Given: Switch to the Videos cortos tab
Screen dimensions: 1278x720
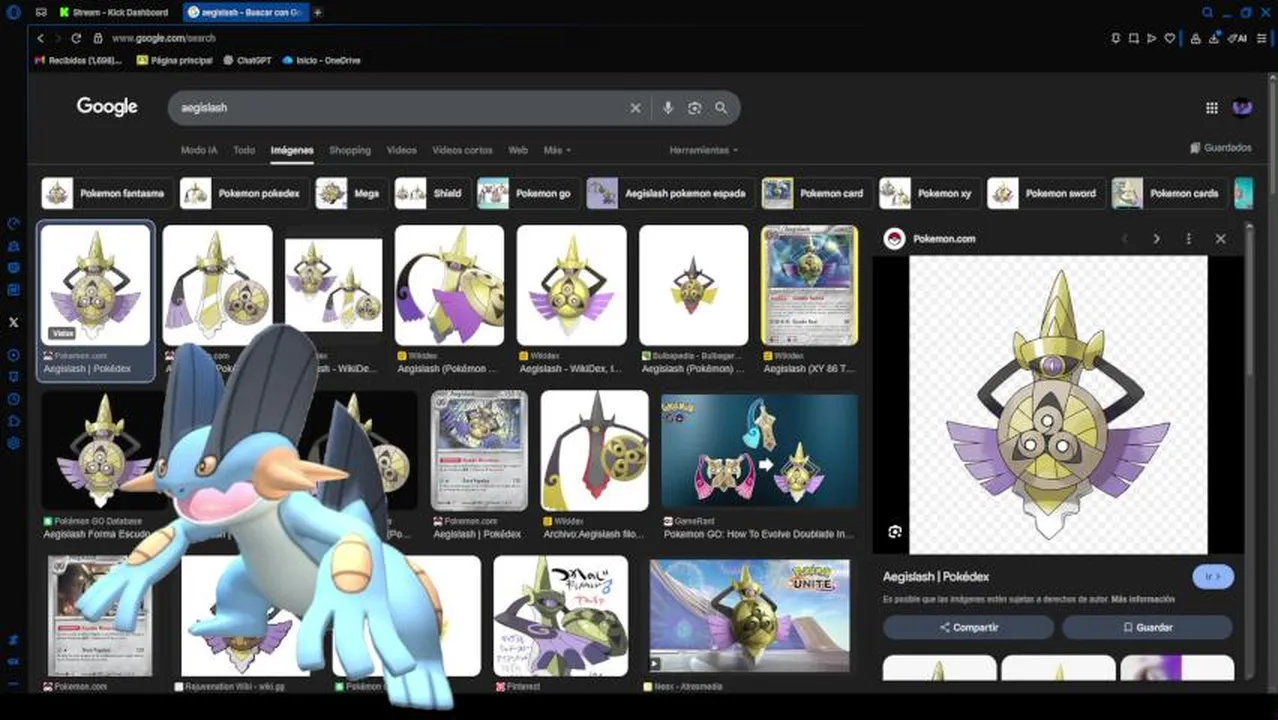Looking at the screenshot, I should pos(462,150).
